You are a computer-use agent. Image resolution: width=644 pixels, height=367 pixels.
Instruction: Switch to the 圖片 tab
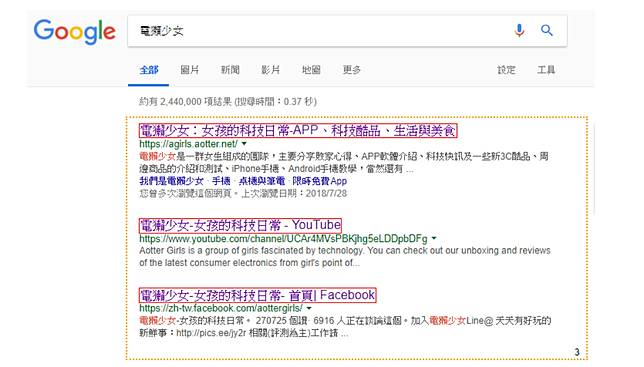tap(189, 70)
